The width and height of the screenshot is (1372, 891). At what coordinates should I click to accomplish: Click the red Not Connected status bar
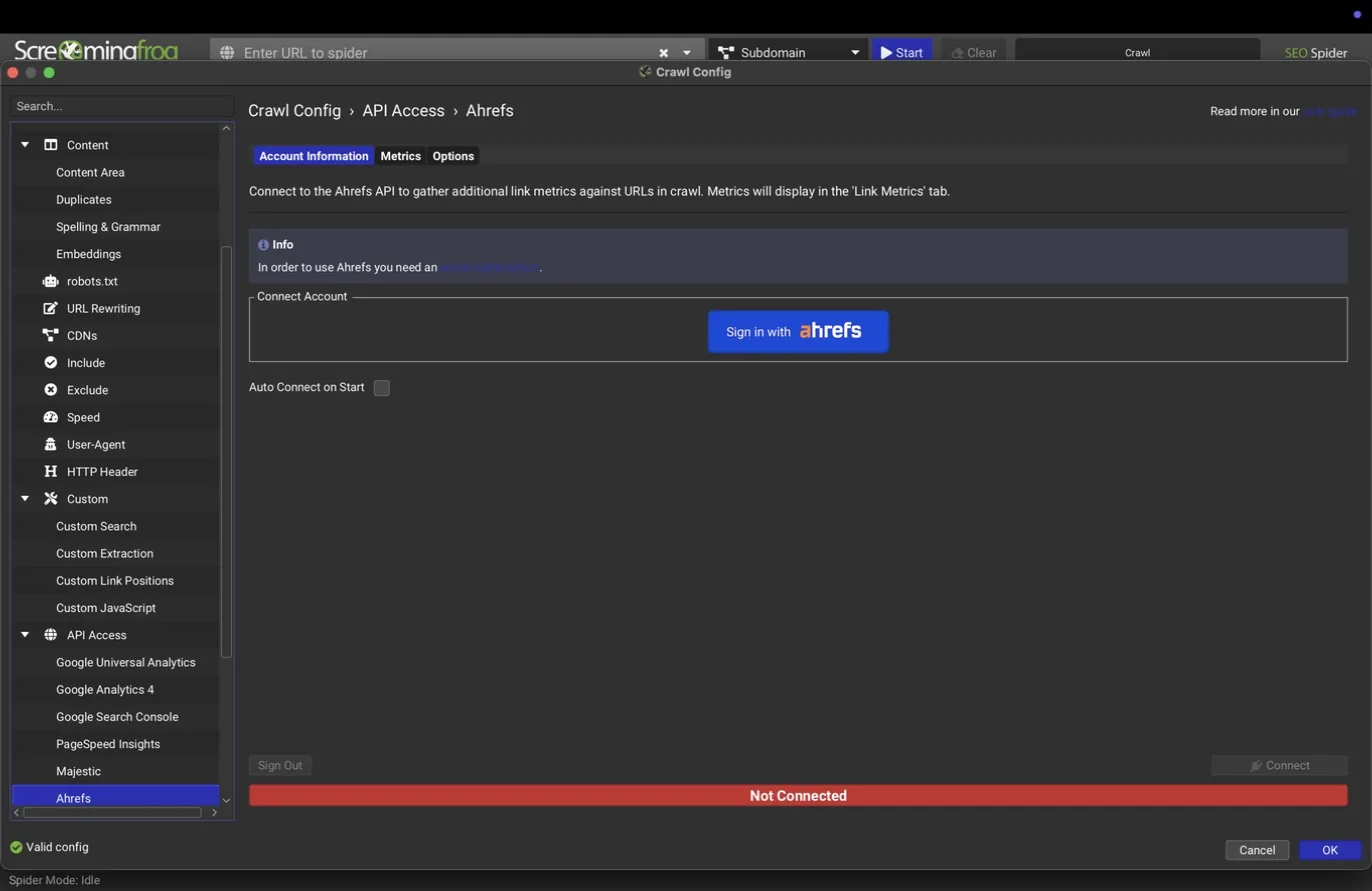coord(798,796)
